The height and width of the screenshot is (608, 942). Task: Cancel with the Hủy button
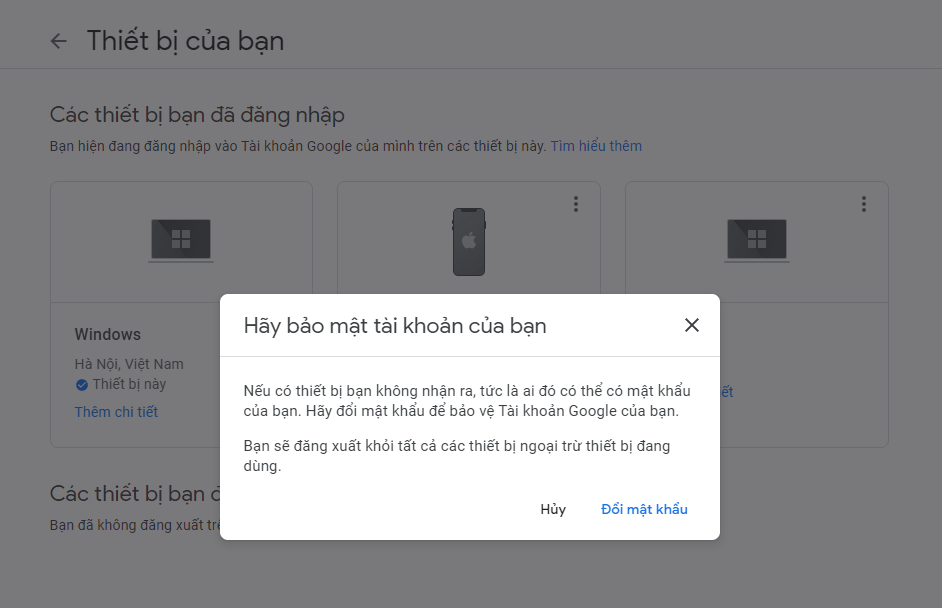tap(553, 509)
